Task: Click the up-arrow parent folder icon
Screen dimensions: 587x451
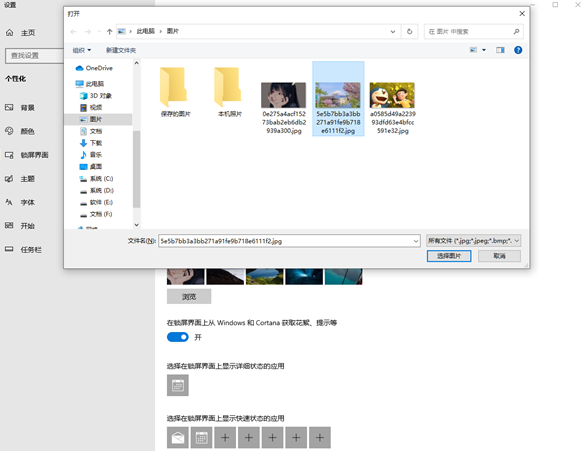Action: [x=109, y=32]
